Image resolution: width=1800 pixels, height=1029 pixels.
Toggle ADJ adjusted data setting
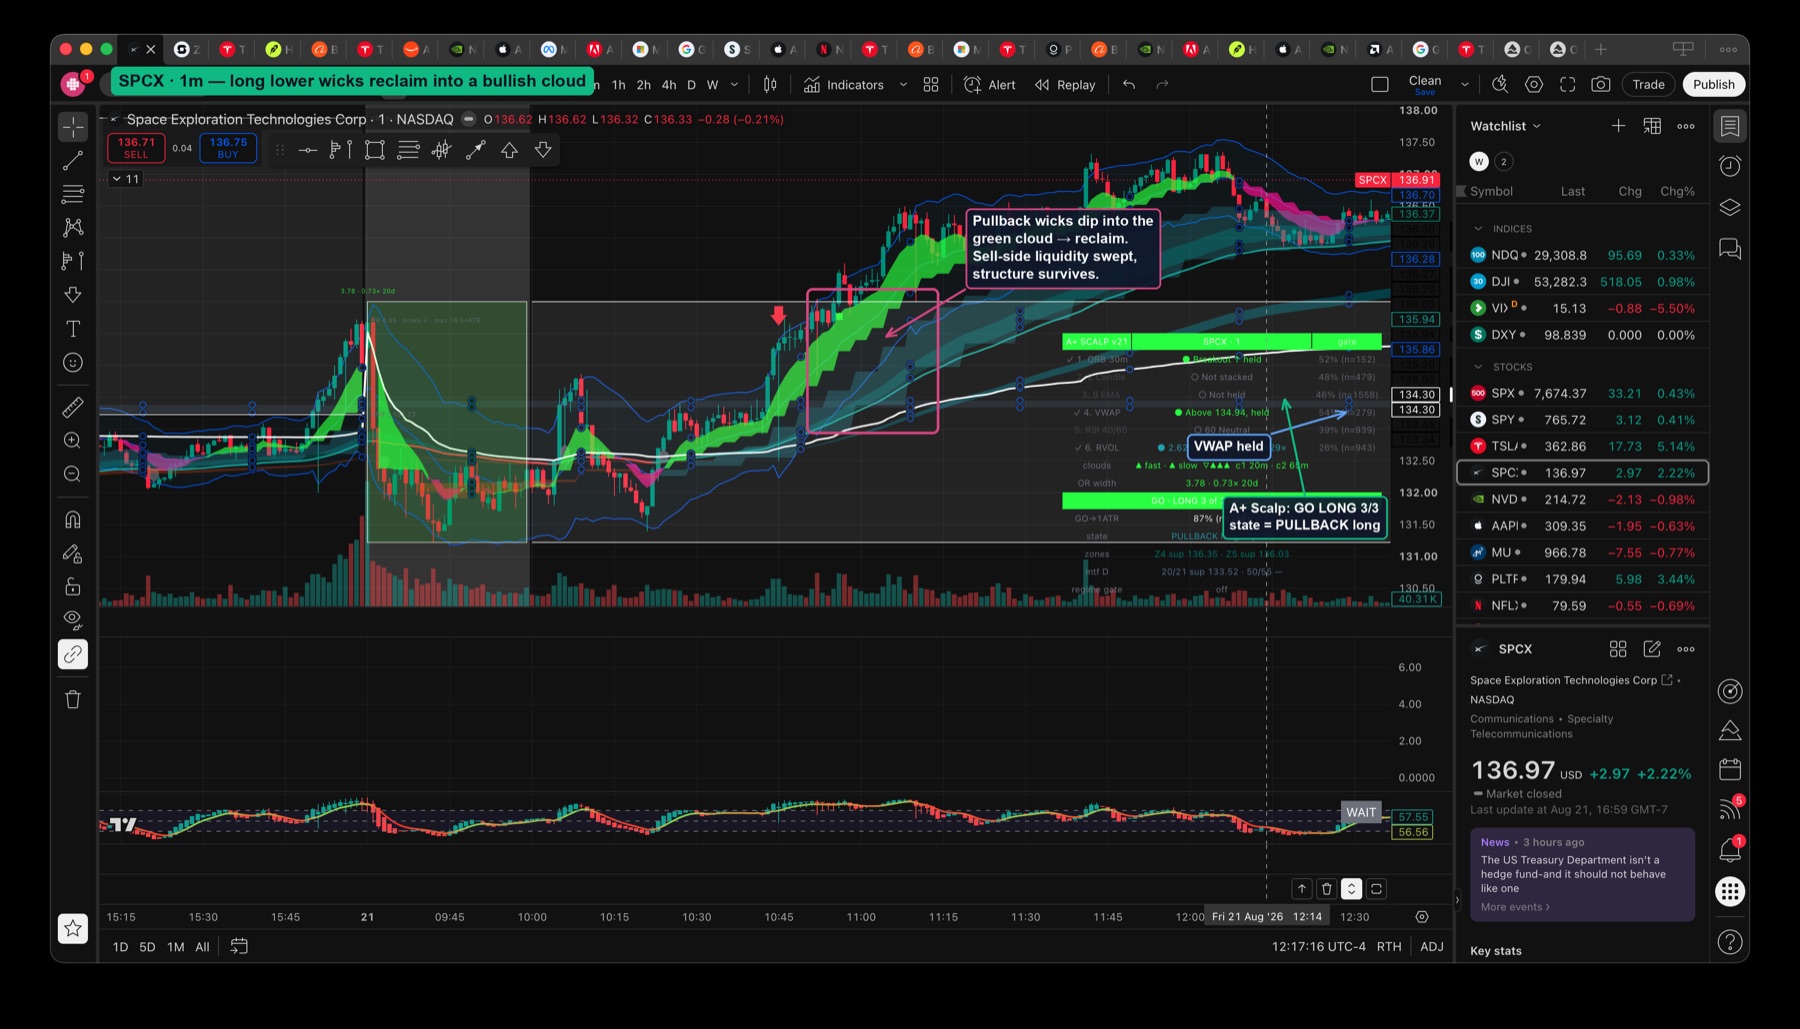(1432, 947)
